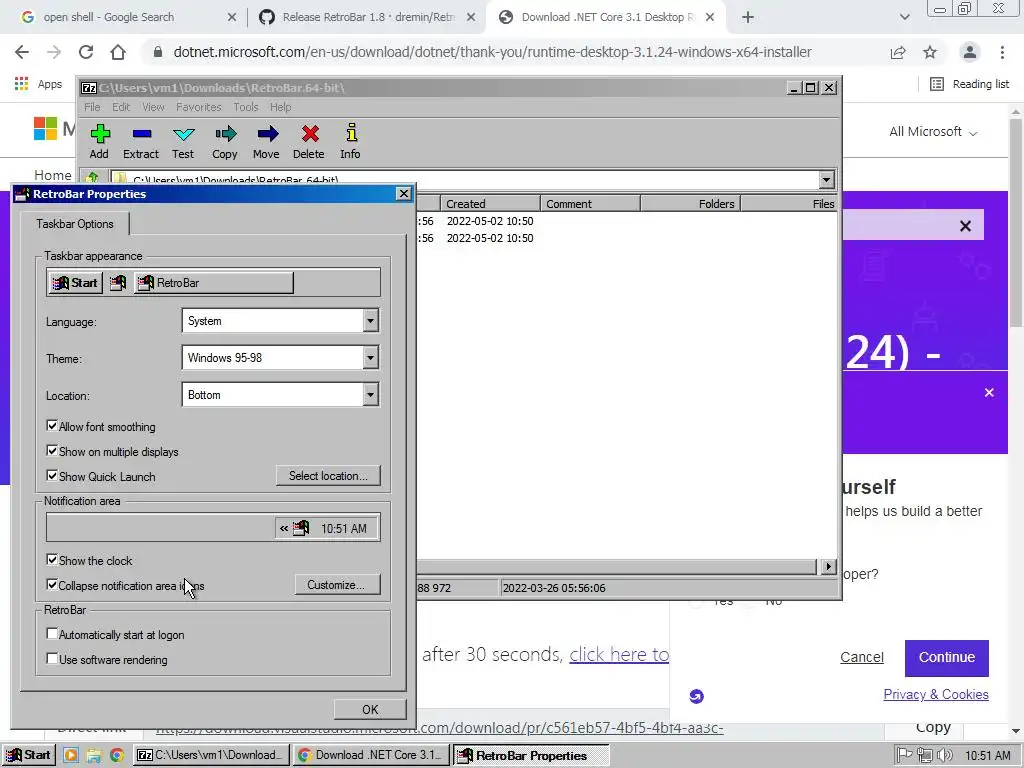This screenshot has height=768, width=1024.
Task: Go back in Chrome with the back arrow
Action: 22,52
